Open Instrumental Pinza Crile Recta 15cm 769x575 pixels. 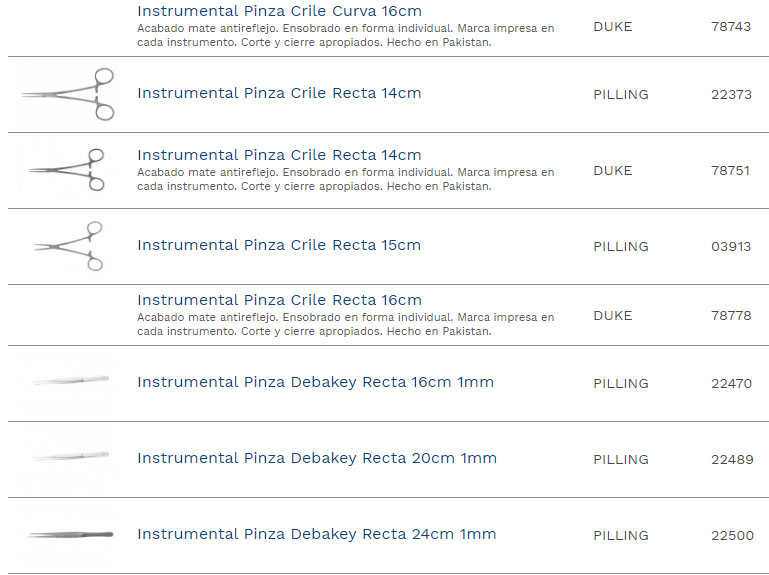(279, 245)
